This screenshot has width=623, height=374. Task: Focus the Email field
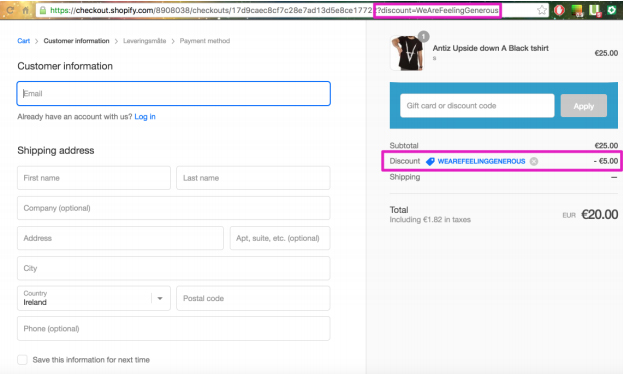coord(174,93)
